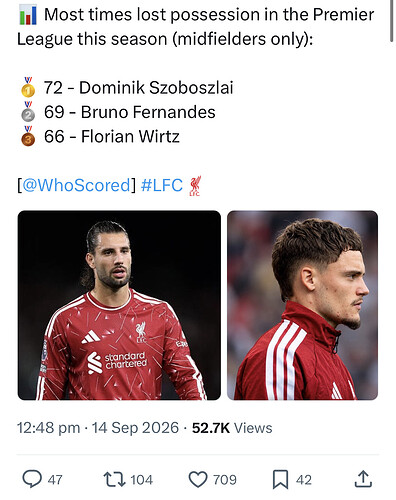Click the bronze medal emoji beside Florian Wirtz
The image size is (396, 500).
[28, 136]
